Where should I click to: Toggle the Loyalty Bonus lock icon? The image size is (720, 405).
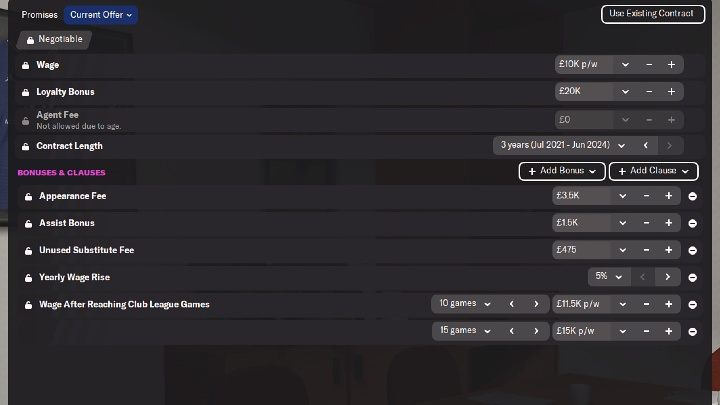[26, 93]
